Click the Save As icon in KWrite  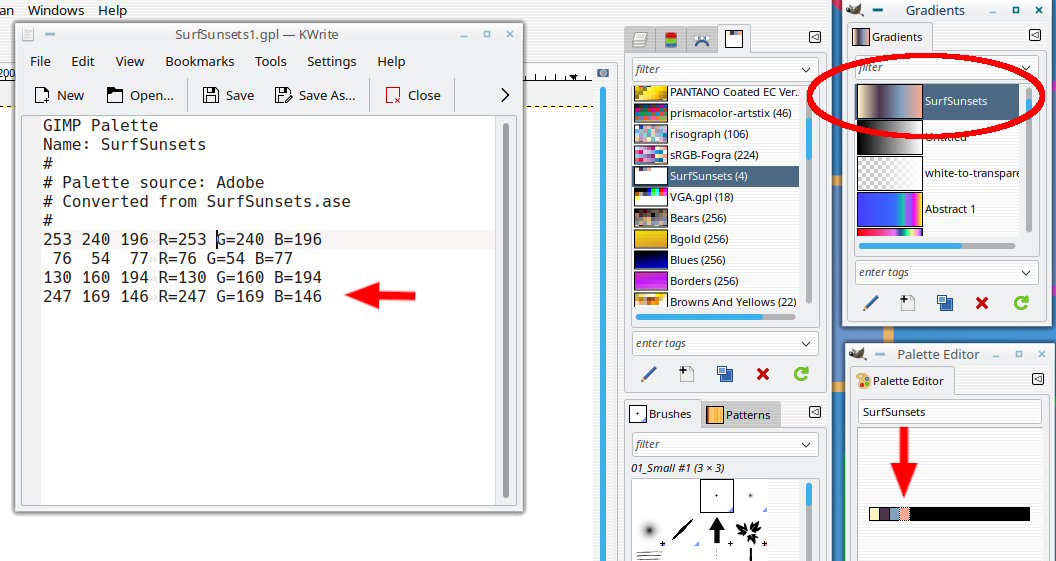point(284,95)
